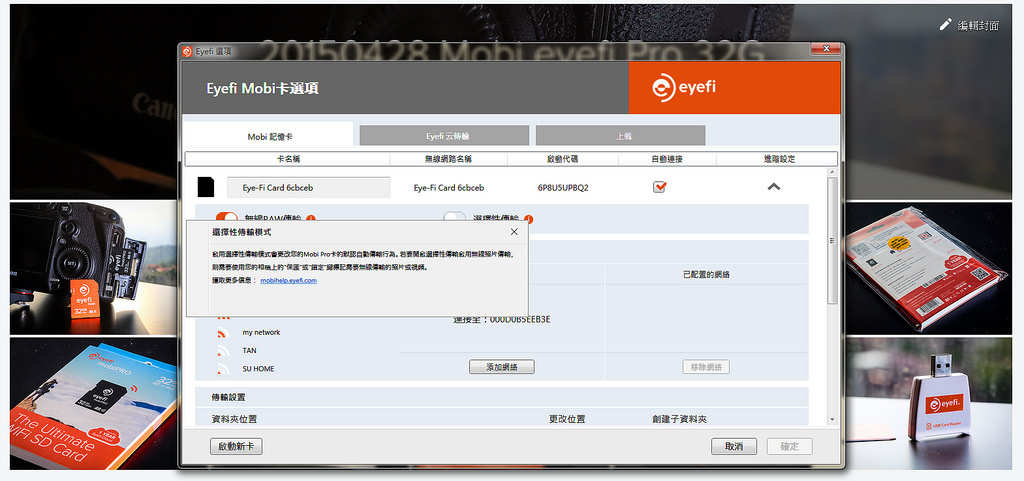The height and width of the screenshot is (481, 1024).
Task: Click the eyefi logo in orange header
Action: tap(684, 87)
